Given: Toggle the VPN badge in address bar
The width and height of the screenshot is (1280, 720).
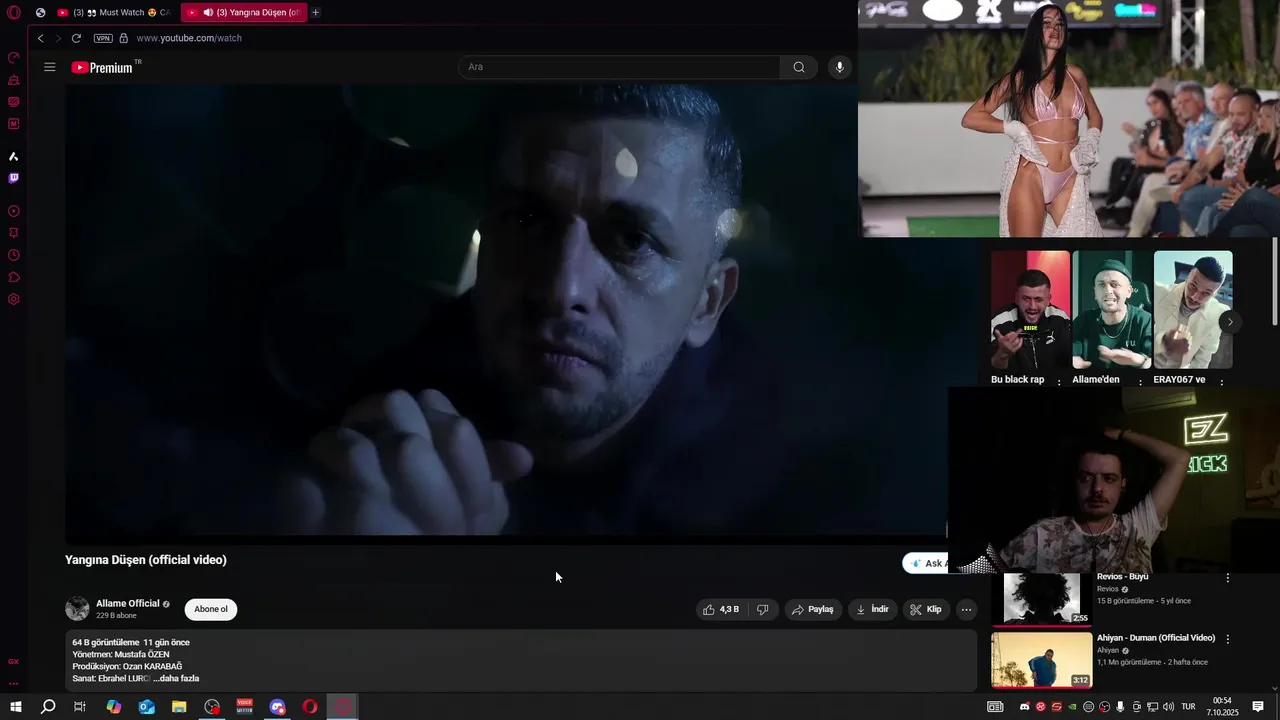Looking at the screenshot, I should tap(103, 38).
